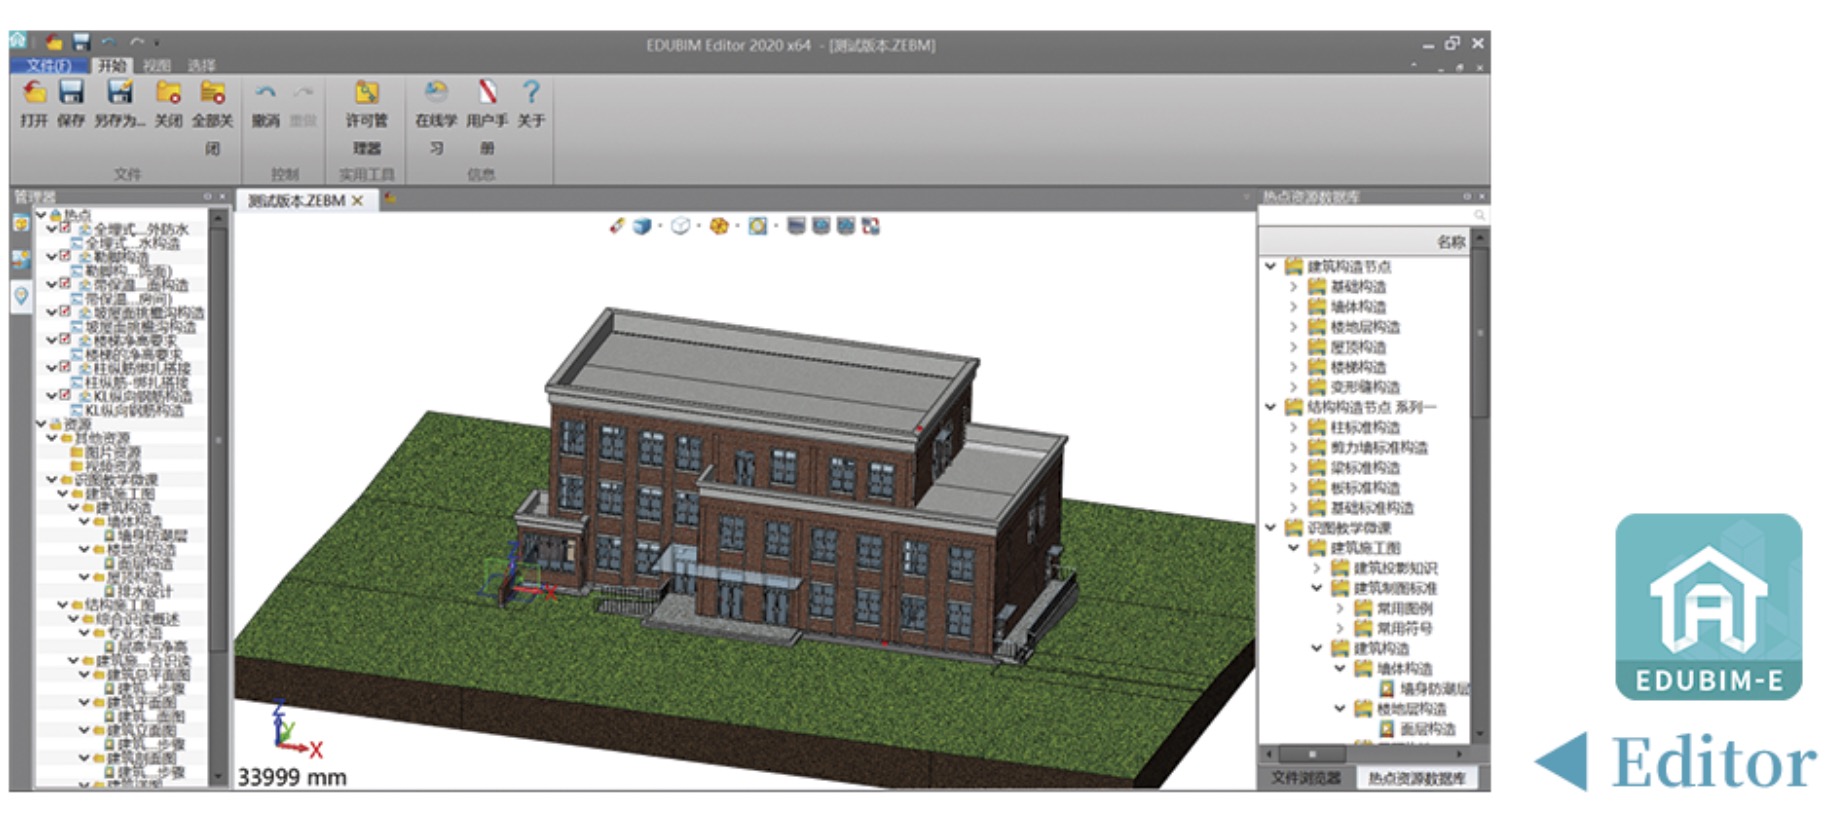Collapse 识图教学微课 in right panel

(1270, 527)
